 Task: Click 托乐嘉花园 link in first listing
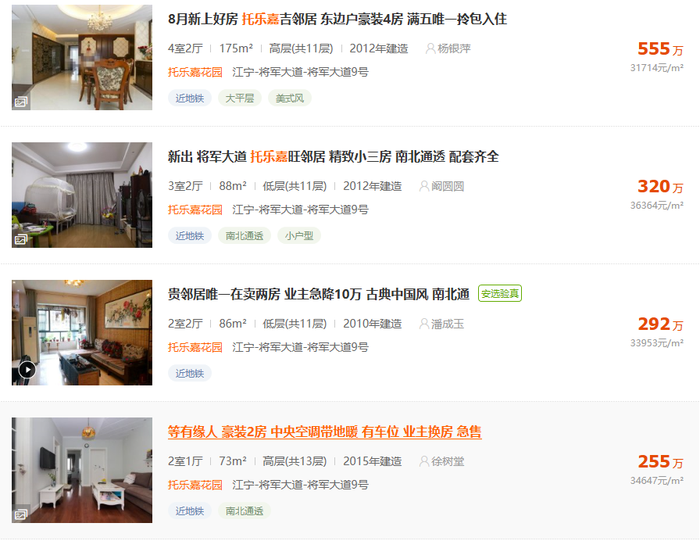click(195, 72)
